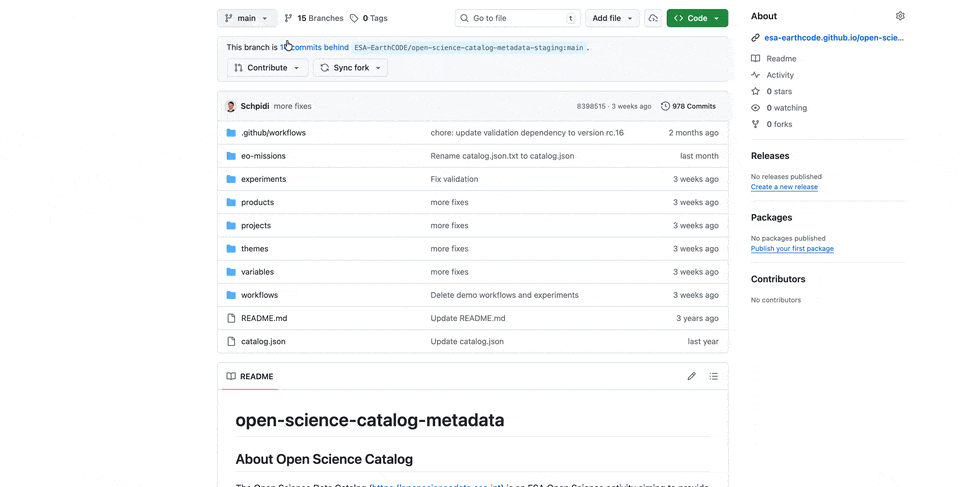The height and width of the screenshot is (487, 960).
Task: Expand the Add file dropdown
Action: tap(612, 18)
